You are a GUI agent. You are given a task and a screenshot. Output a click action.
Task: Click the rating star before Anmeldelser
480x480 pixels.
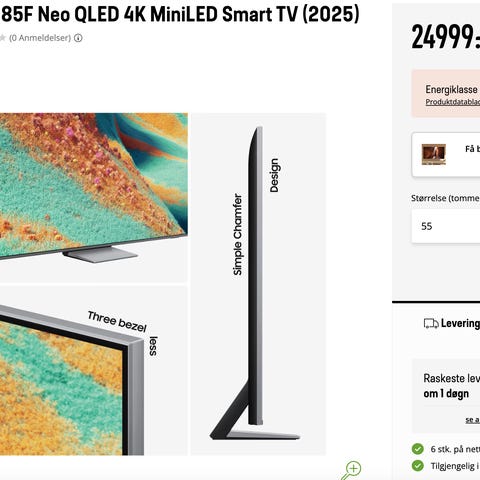coord(2,38)
